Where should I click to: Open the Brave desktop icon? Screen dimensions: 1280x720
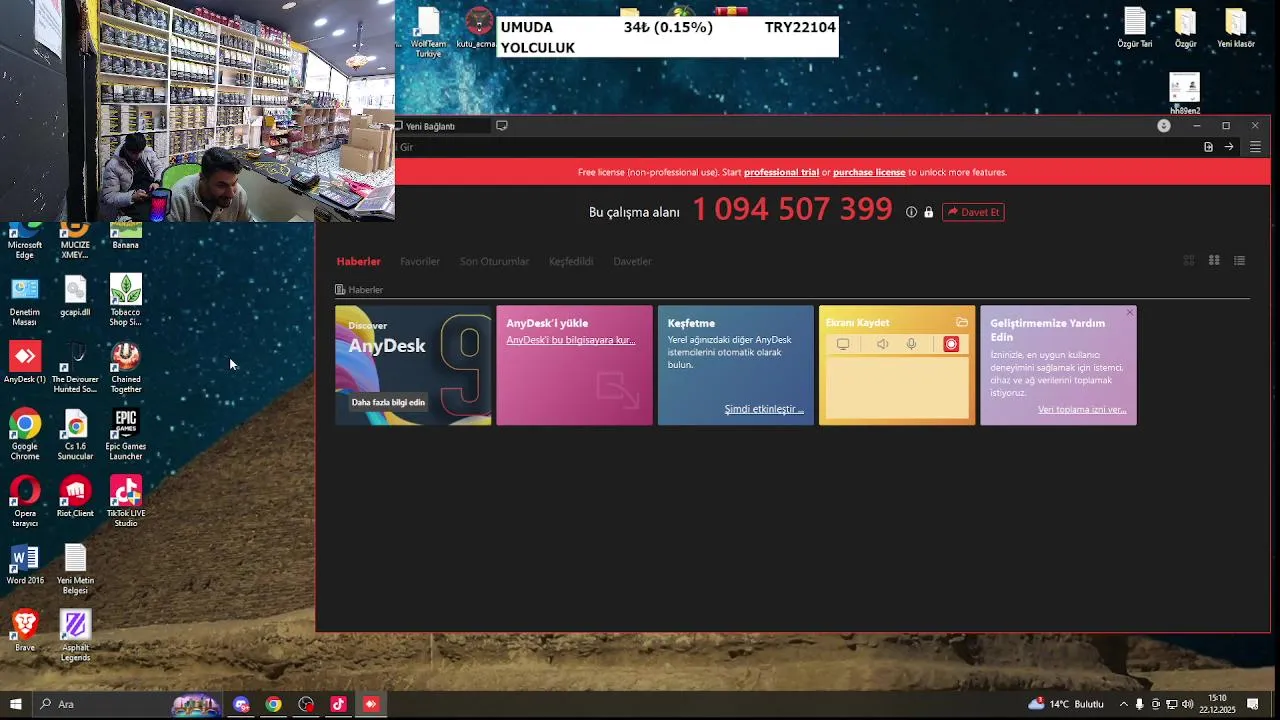[25, 631]
